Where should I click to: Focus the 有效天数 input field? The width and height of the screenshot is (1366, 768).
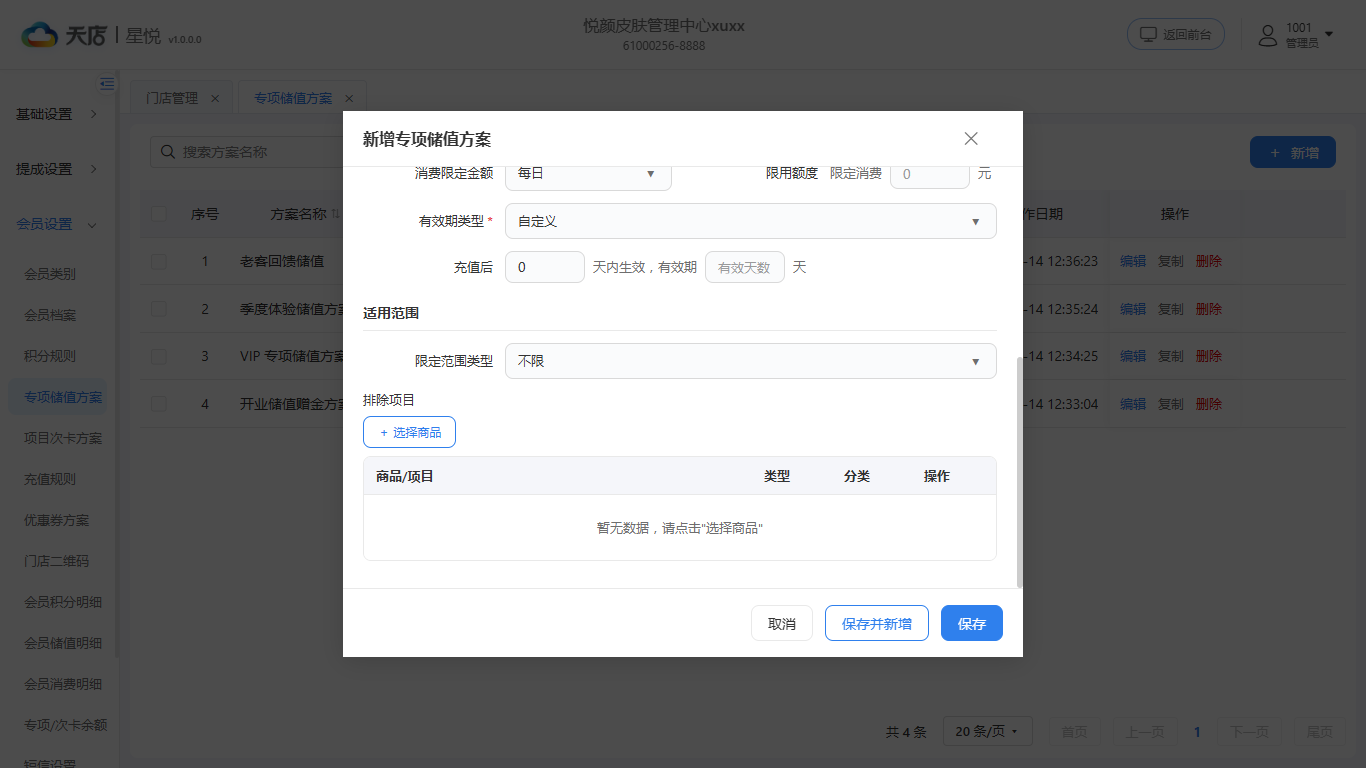click(x=745, y=267)
